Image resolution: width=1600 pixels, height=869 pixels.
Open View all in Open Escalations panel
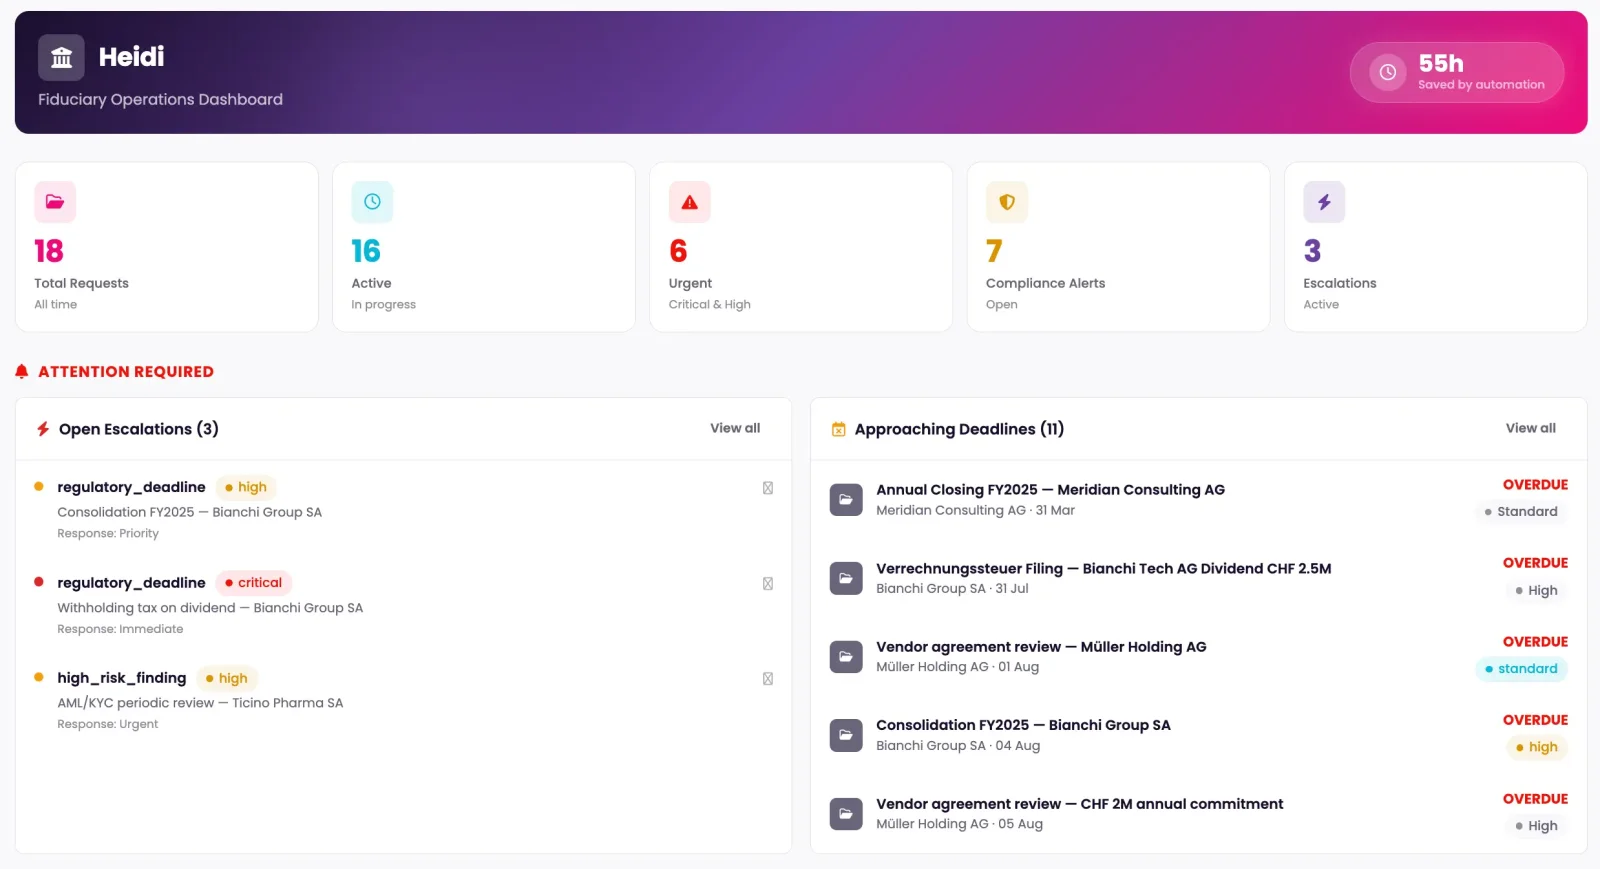pyautogui.click(x=735, y=428)
